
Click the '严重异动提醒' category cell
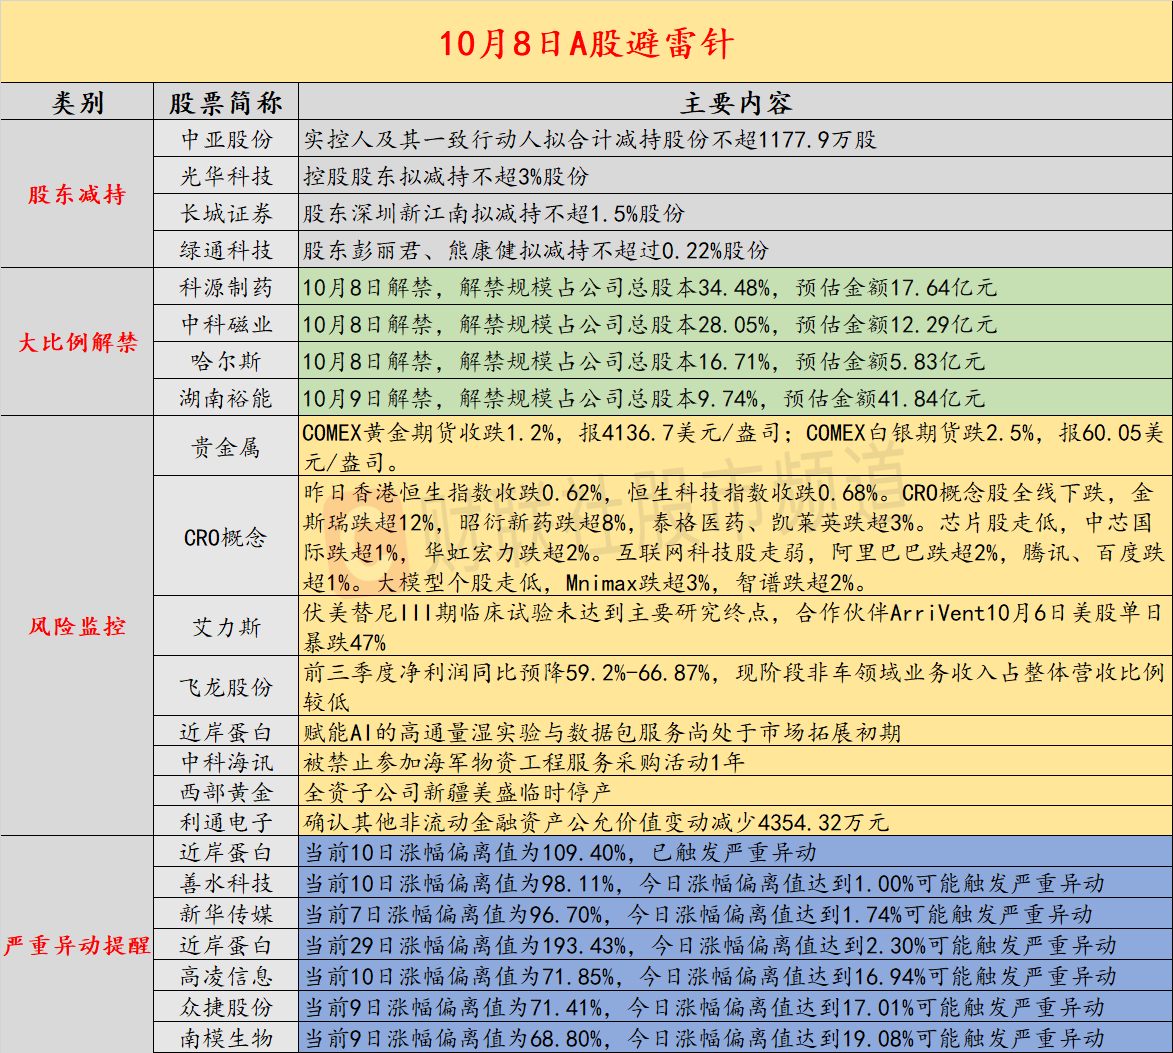click(77, 945)
